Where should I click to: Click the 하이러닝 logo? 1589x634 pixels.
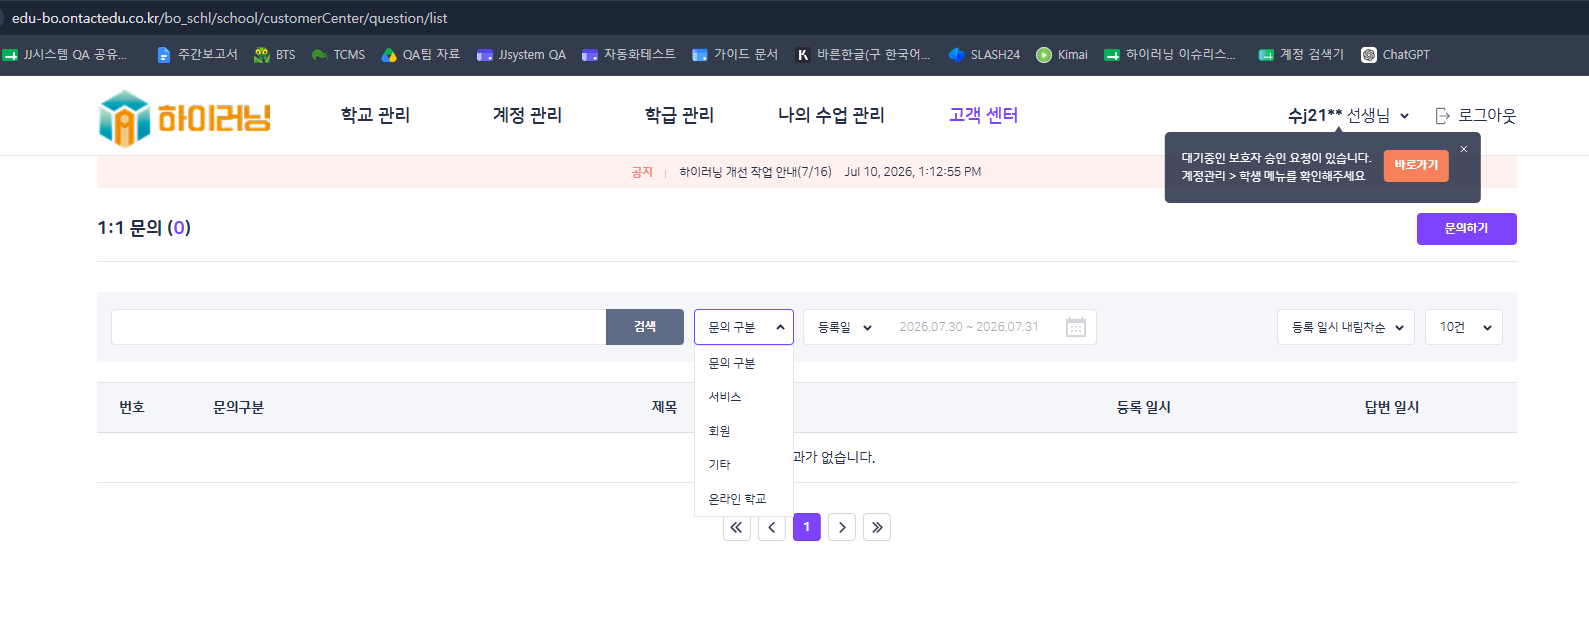click(x=185, y=118)
